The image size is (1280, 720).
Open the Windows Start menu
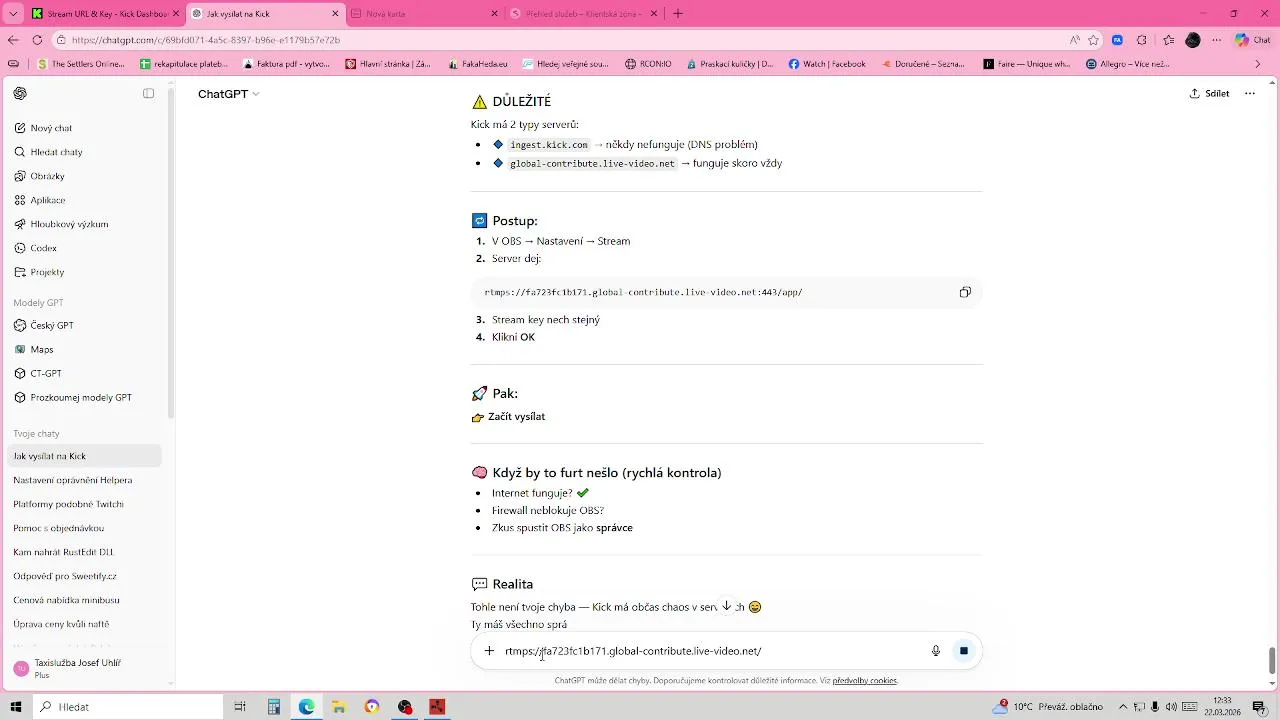coord(15,707)
